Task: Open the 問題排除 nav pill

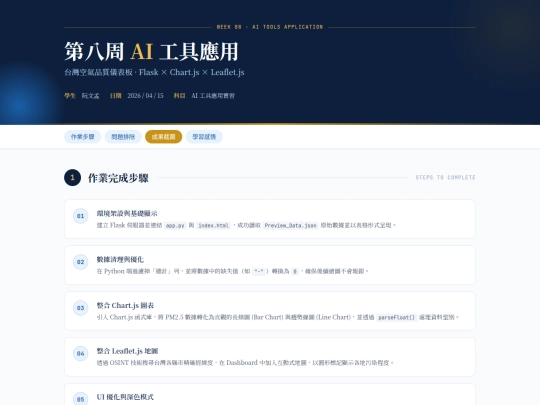Action: click(123, 137)
